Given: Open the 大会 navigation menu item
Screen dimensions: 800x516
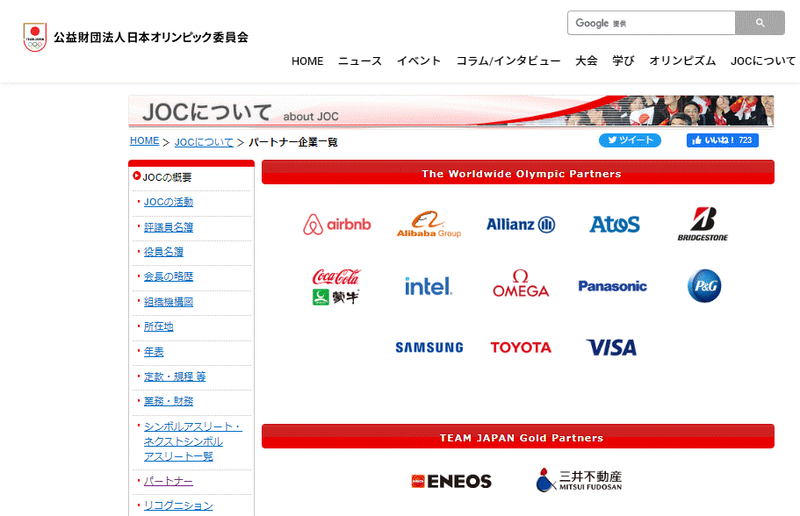Looking at the screenshot, I should click(586, 61).
